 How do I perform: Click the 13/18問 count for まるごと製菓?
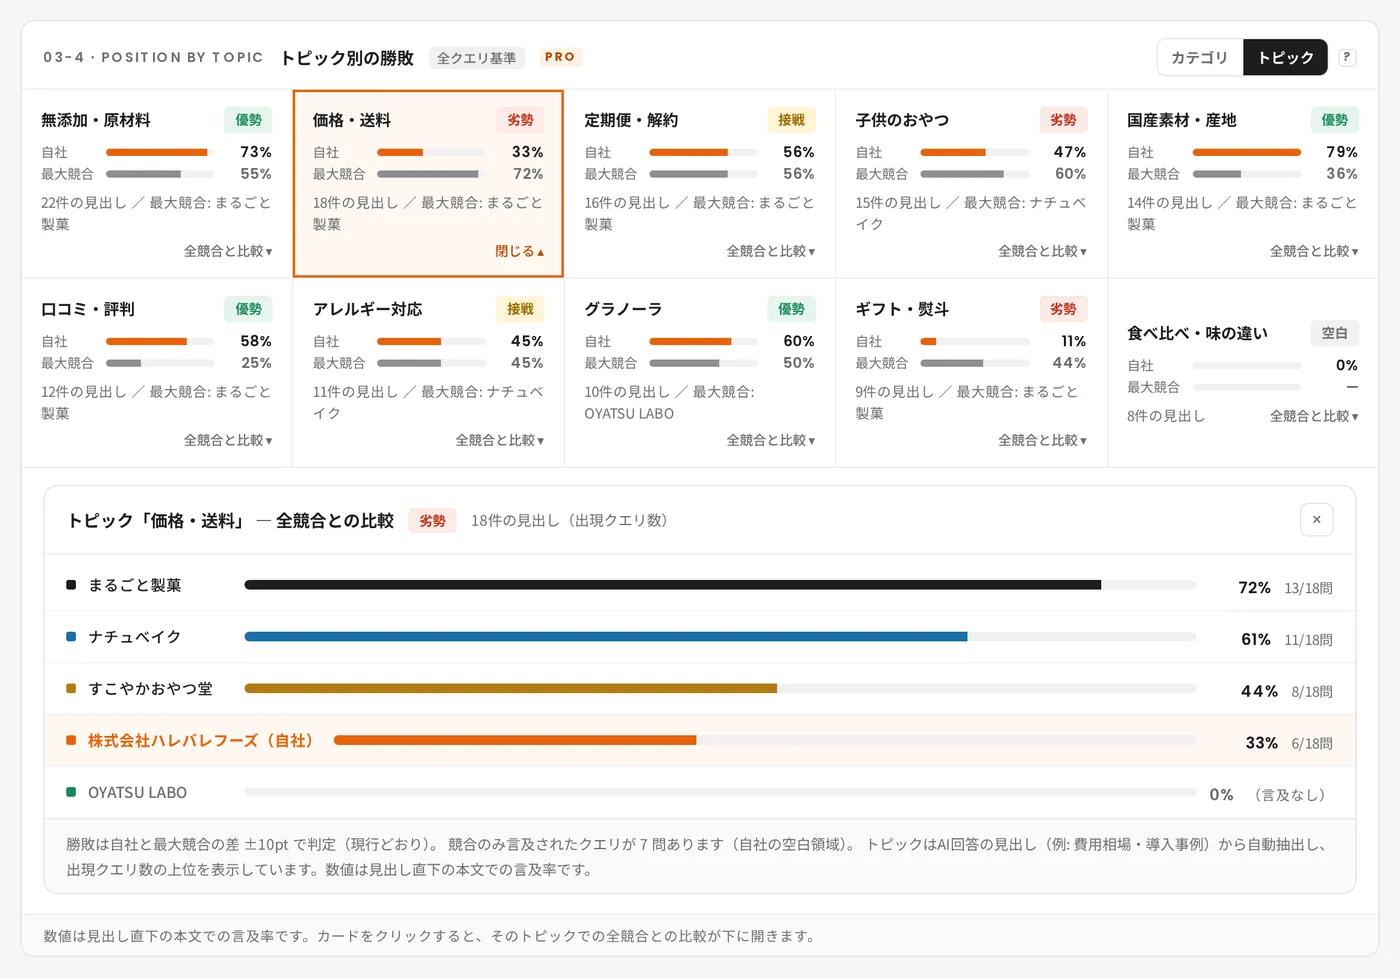[x=1308, y=588]
